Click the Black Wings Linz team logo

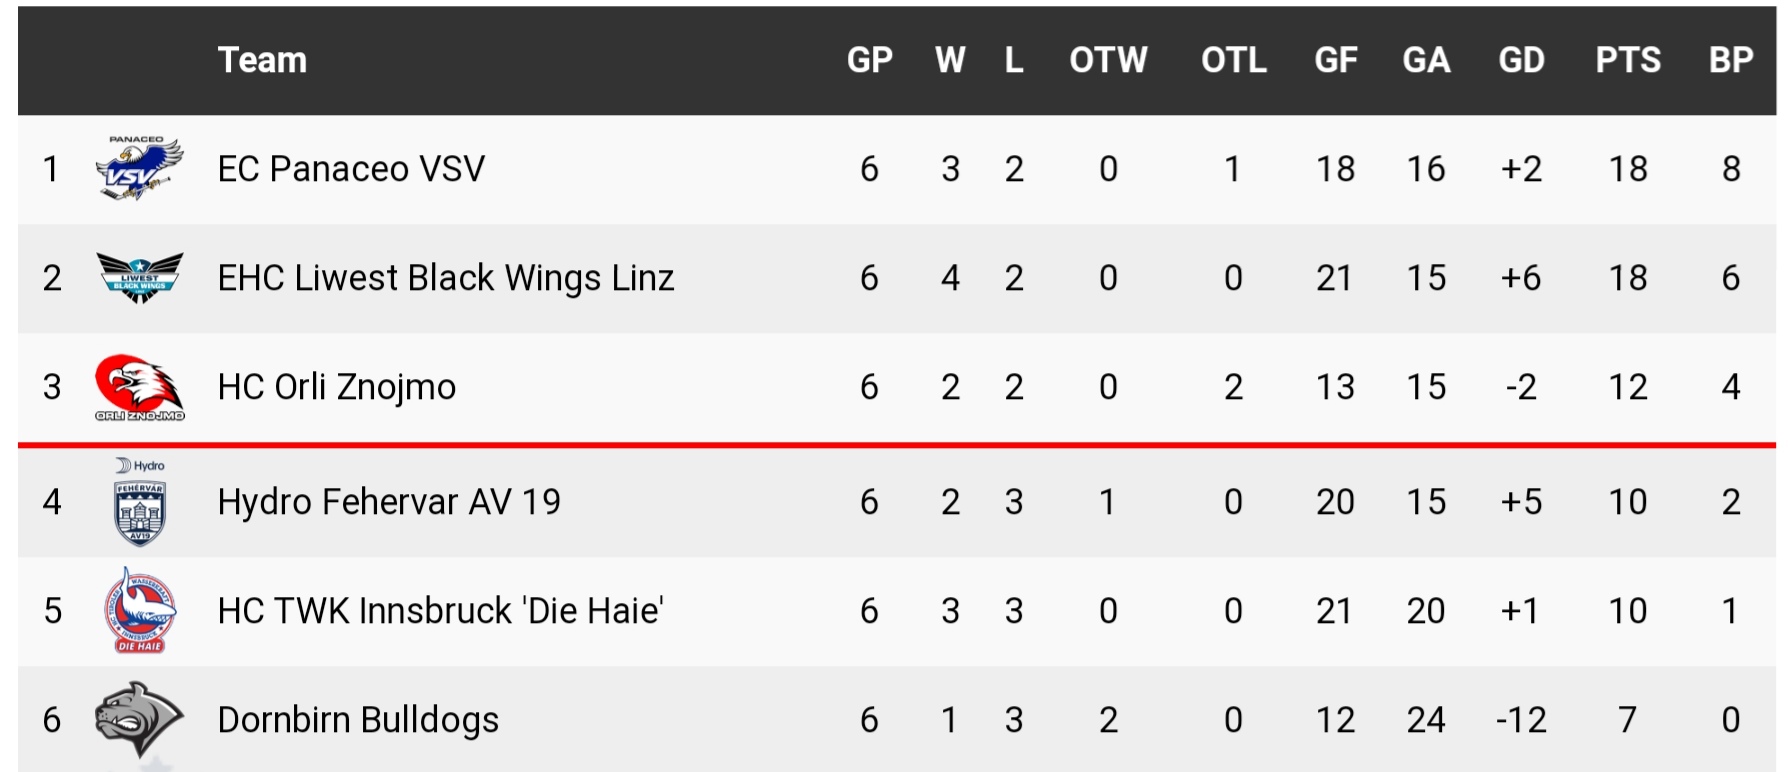[x=139, y=277]
